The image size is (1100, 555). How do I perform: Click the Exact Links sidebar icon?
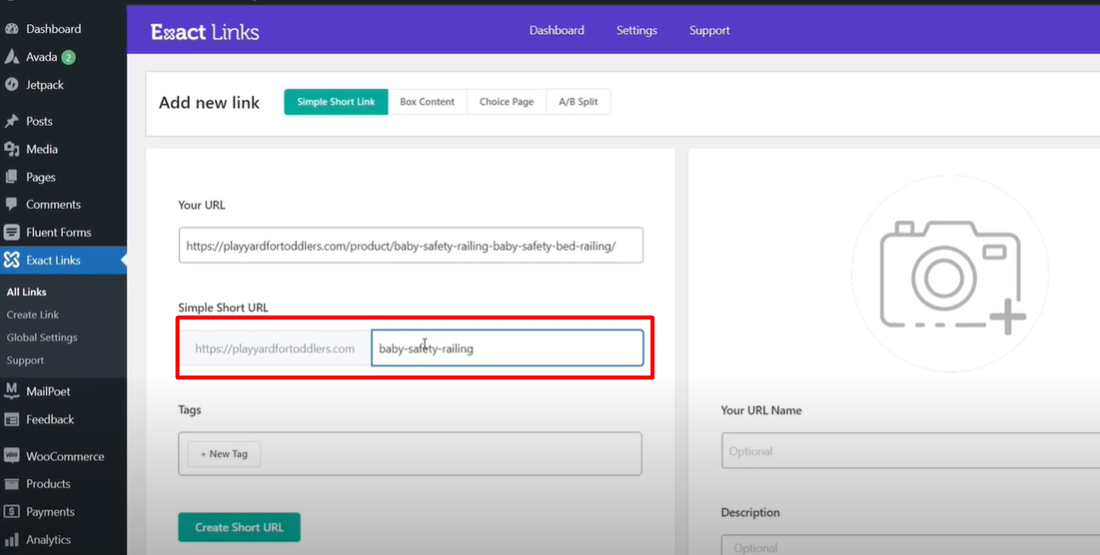11,260
